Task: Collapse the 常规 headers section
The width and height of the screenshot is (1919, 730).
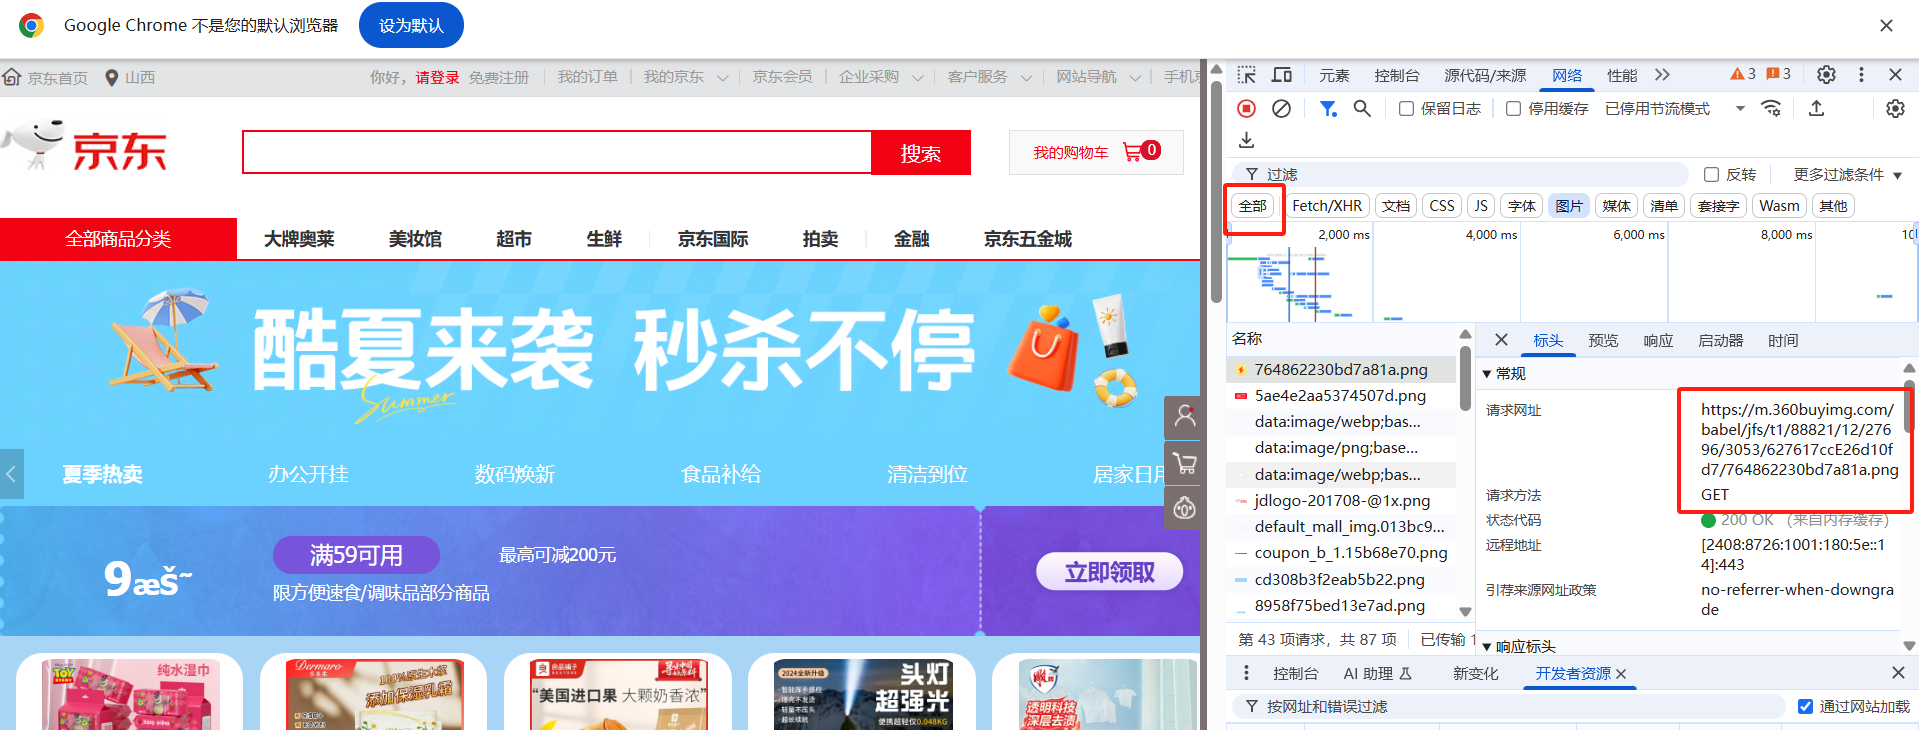Action: (x=1487, y=374)
